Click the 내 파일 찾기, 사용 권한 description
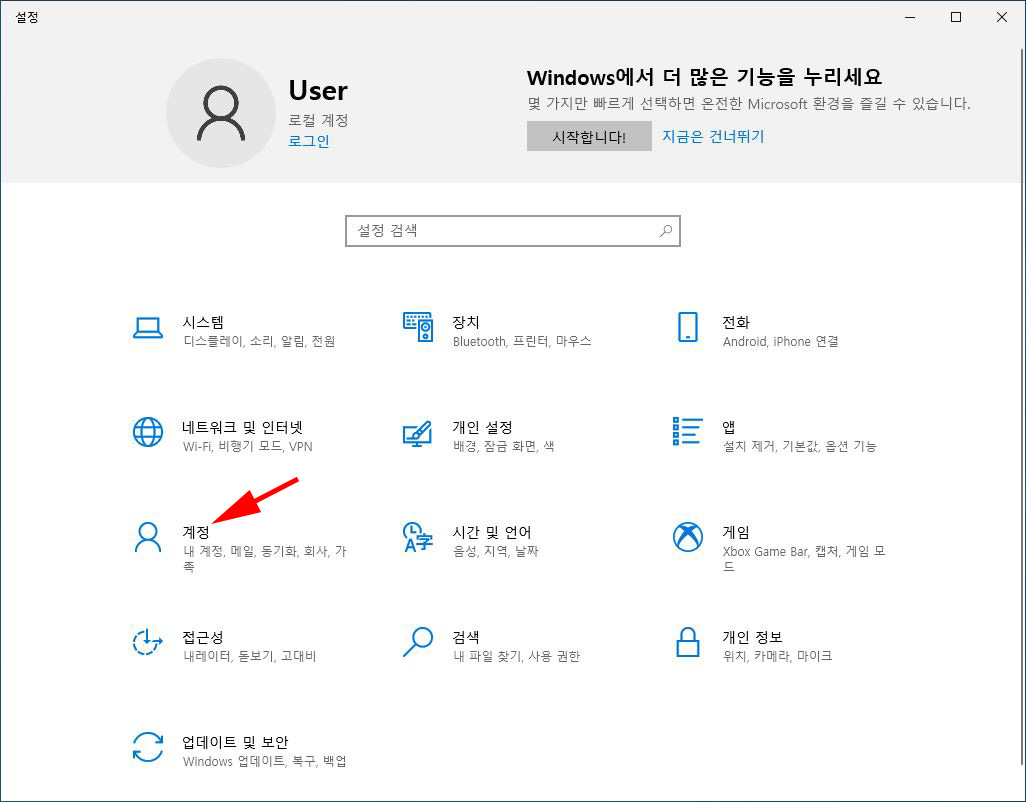Screen dimensions: 1026x802 click(x=516, y=656)
